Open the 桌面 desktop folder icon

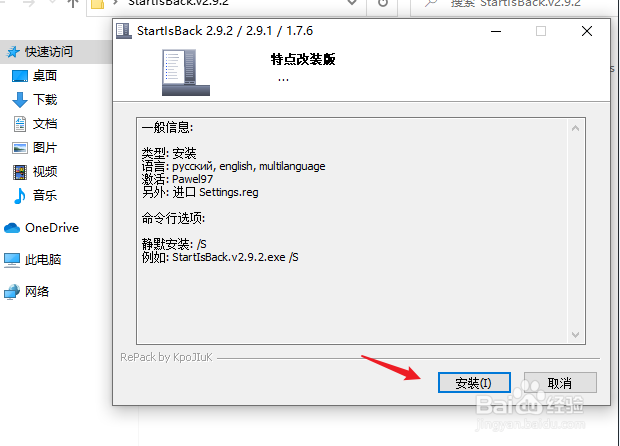pyautogui.click(x=20, y=76)
